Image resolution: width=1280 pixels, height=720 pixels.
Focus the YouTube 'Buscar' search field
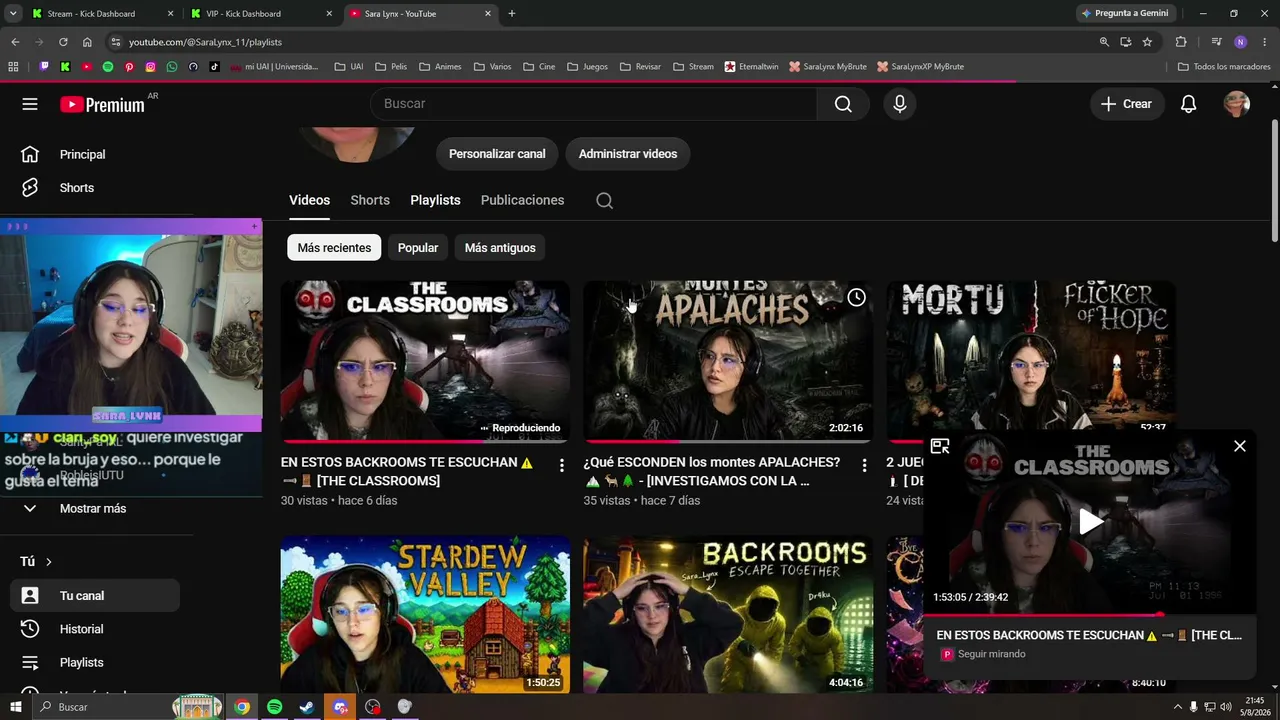coord(594,104)
